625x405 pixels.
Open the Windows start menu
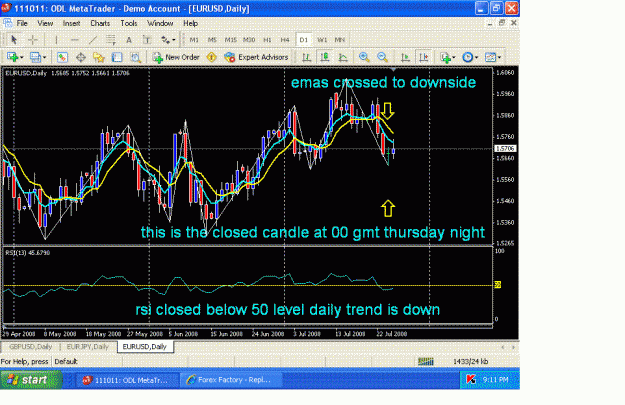point(31,380)
